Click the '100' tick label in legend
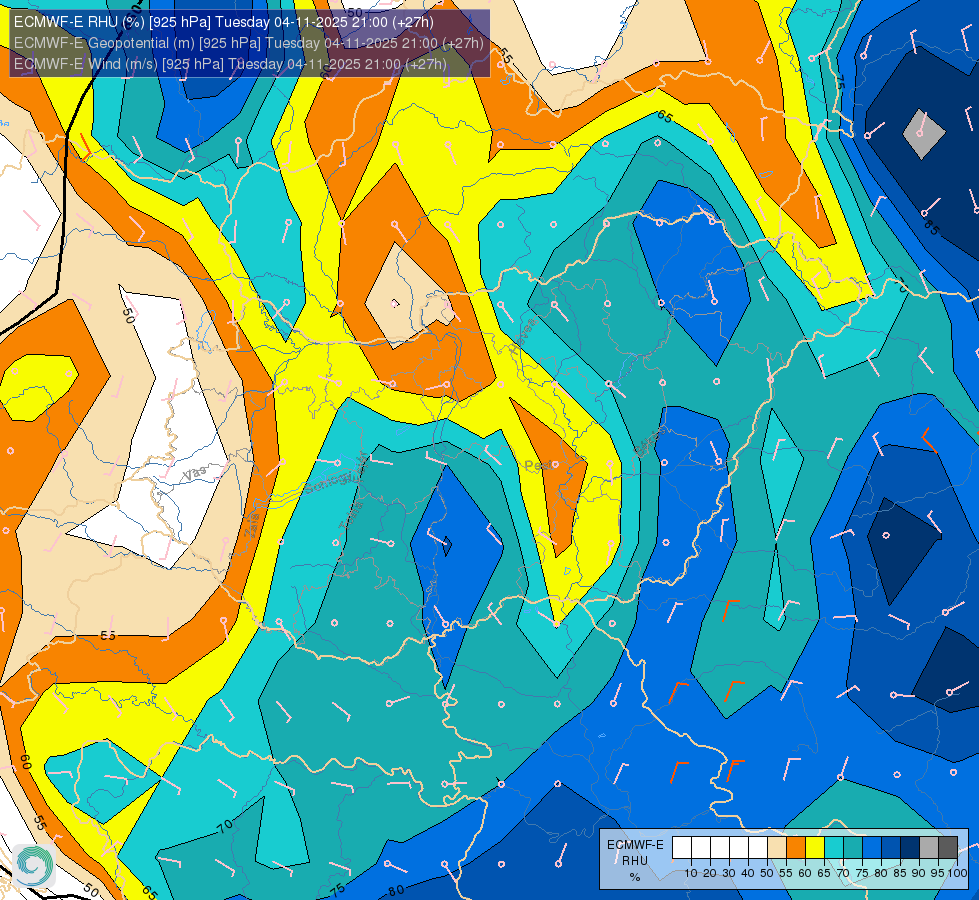 [957, 873]
